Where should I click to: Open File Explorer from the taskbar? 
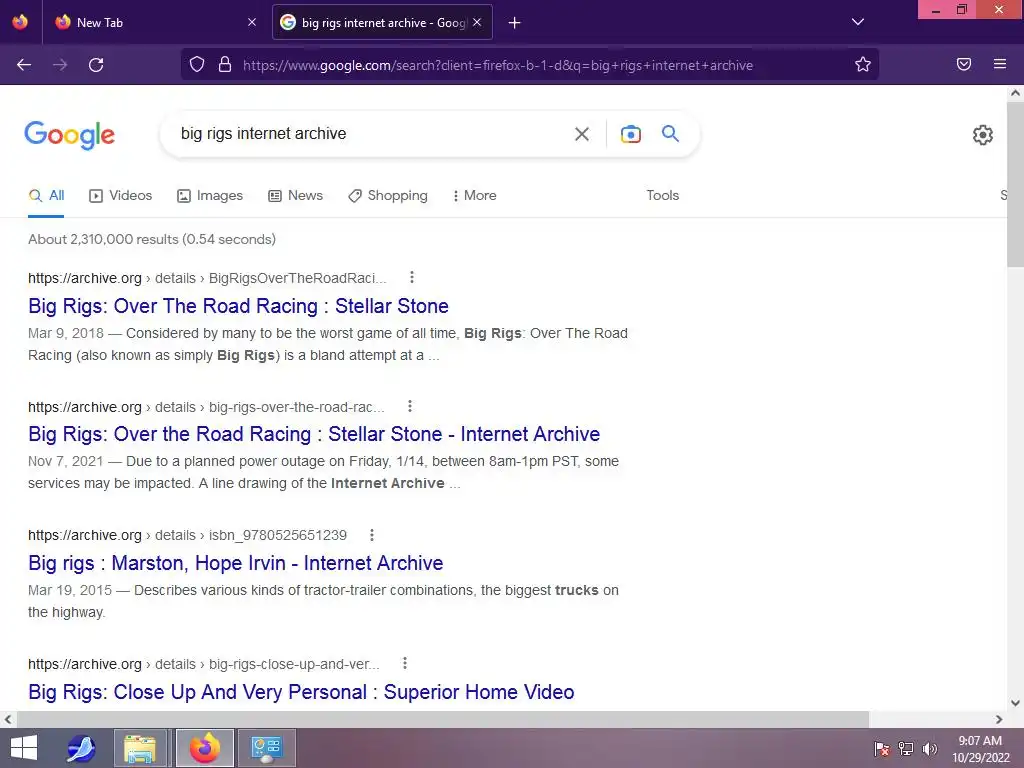[140, 748]
